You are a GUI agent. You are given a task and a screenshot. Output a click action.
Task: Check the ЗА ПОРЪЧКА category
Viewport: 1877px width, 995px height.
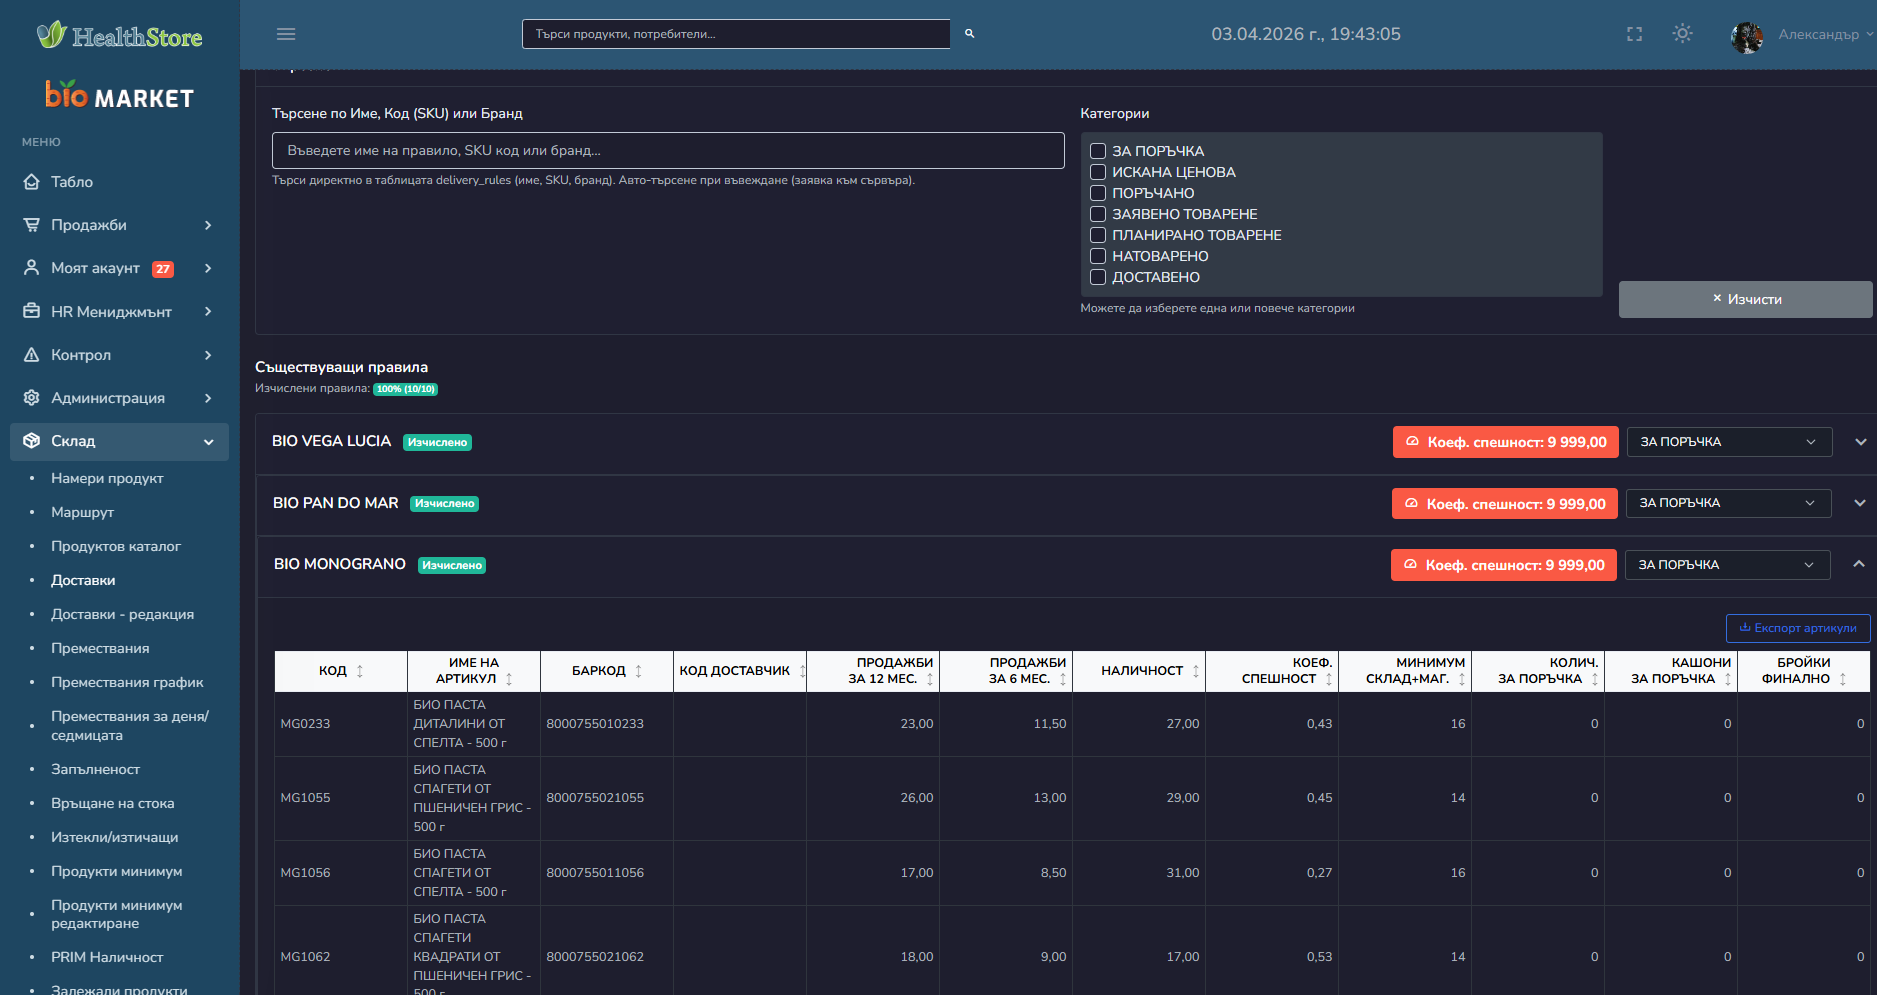tap(1098, 151)
